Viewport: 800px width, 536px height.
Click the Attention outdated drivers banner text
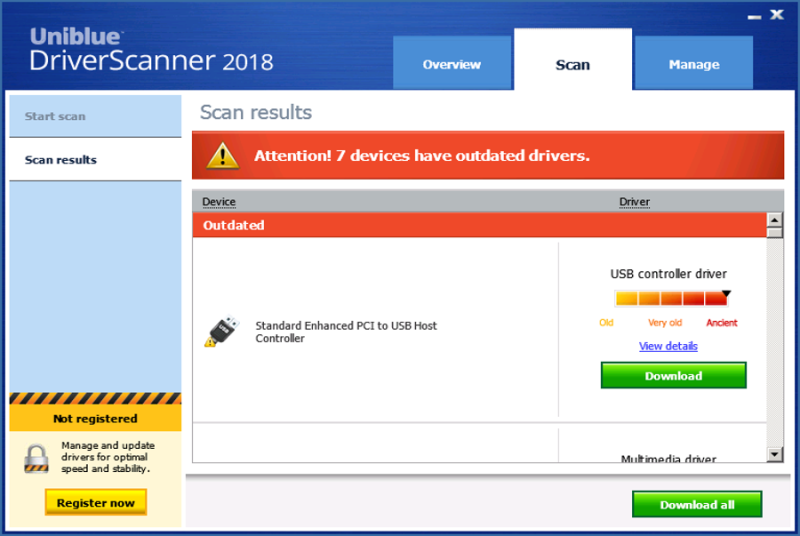421,155
